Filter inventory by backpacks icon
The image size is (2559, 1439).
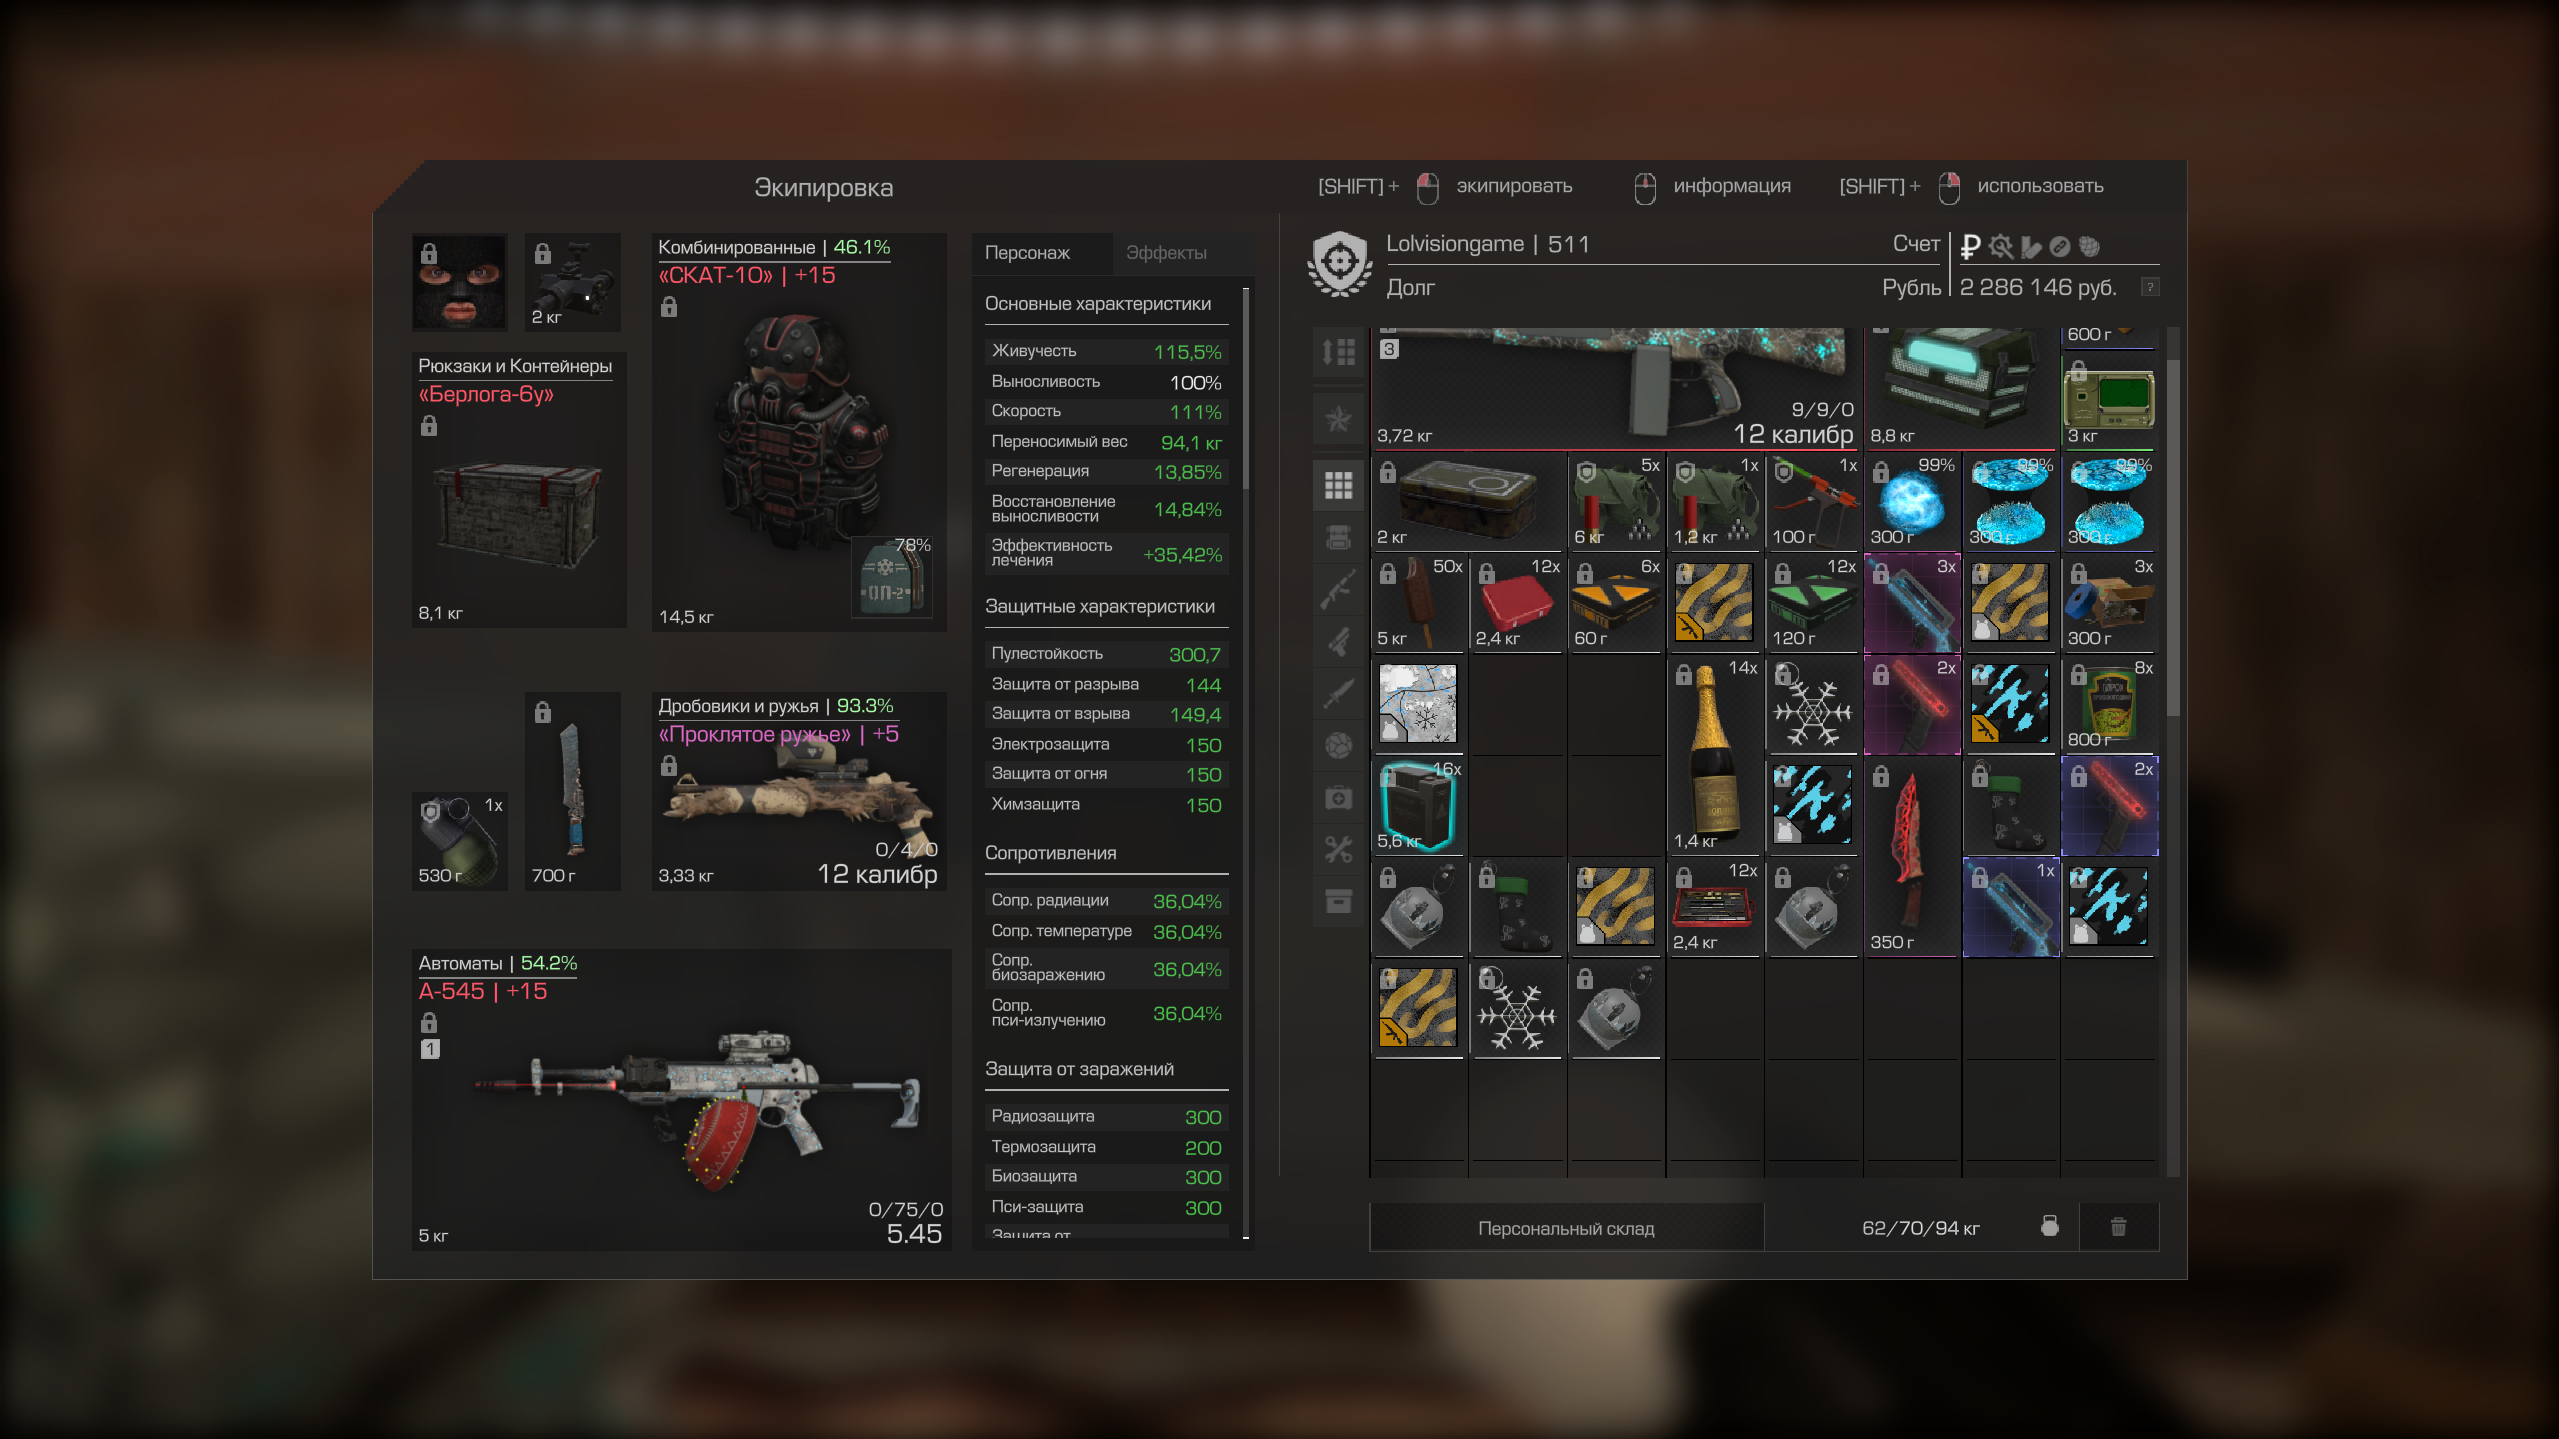[x=1338, y=537]
